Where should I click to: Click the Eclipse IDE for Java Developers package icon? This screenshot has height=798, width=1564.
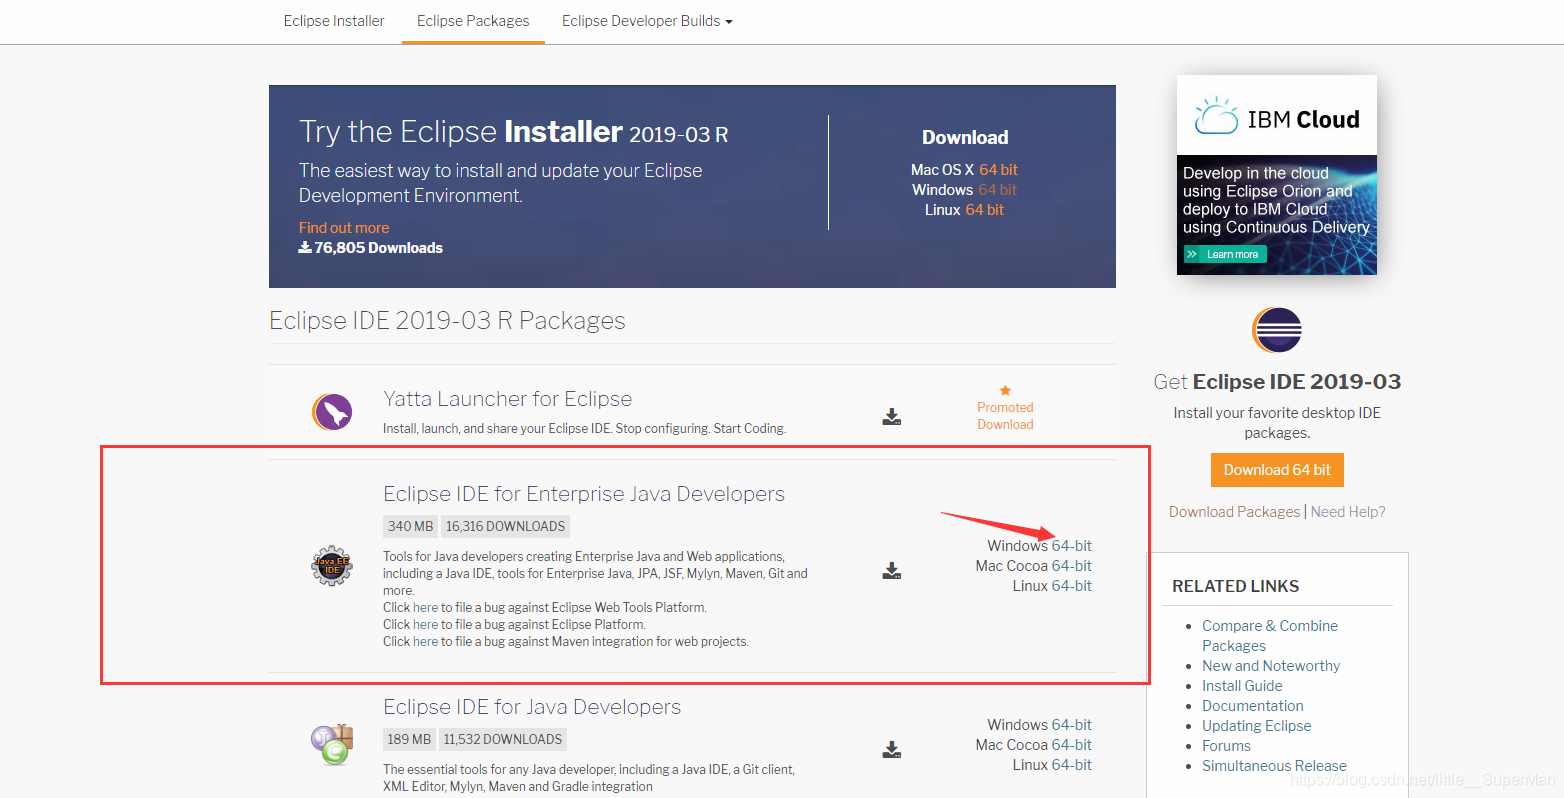click(x=331, y=742)
